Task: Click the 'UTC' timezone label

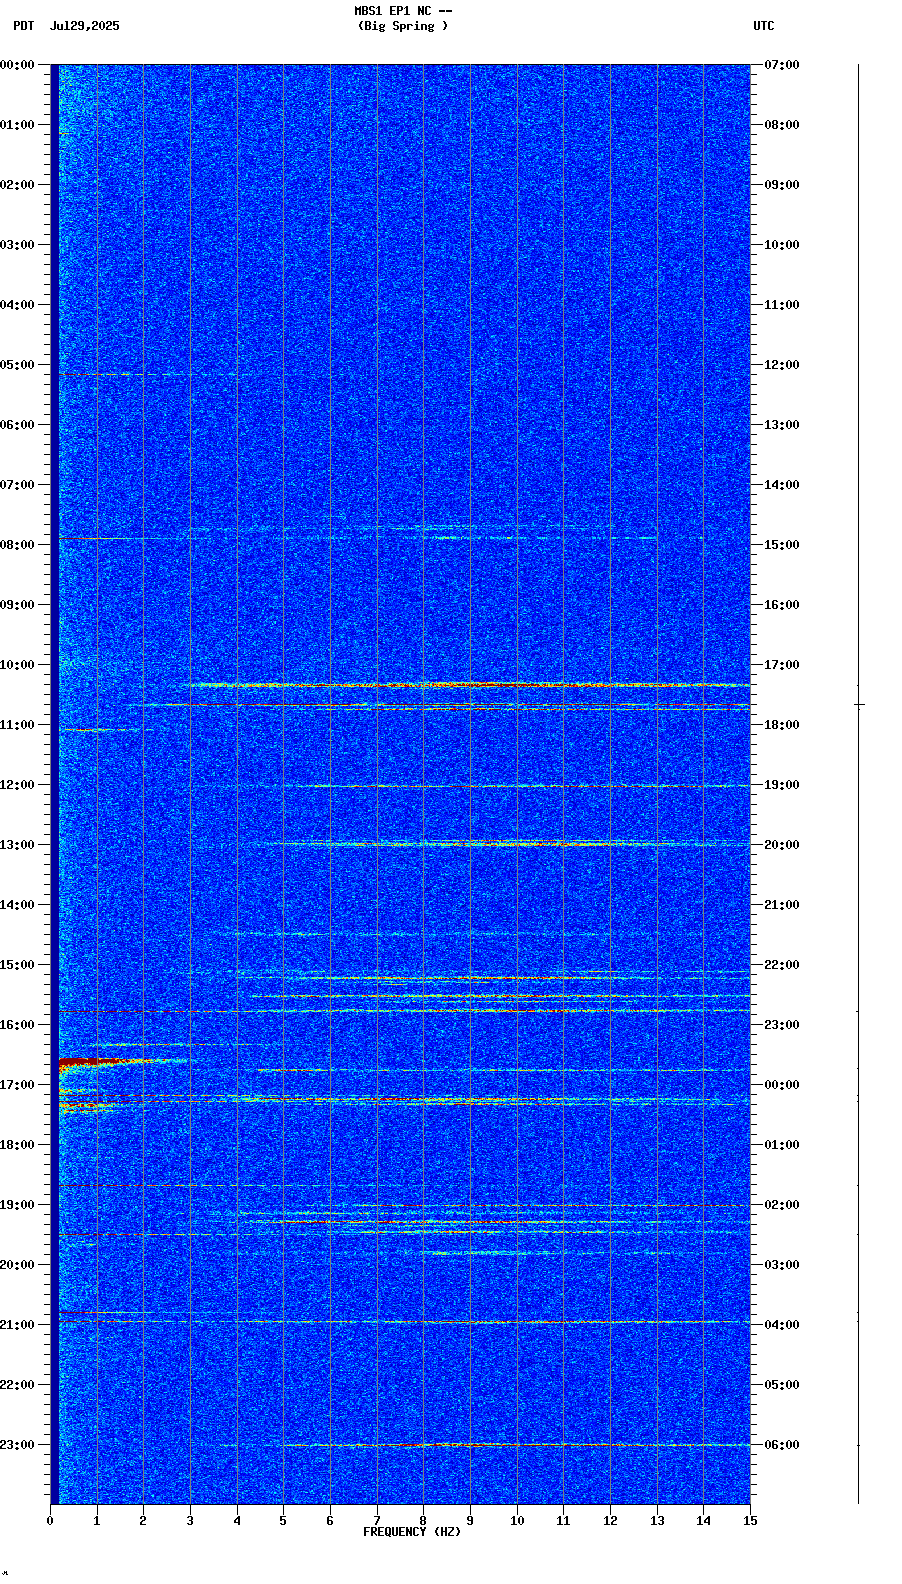Action: click(x=764, y=26)
